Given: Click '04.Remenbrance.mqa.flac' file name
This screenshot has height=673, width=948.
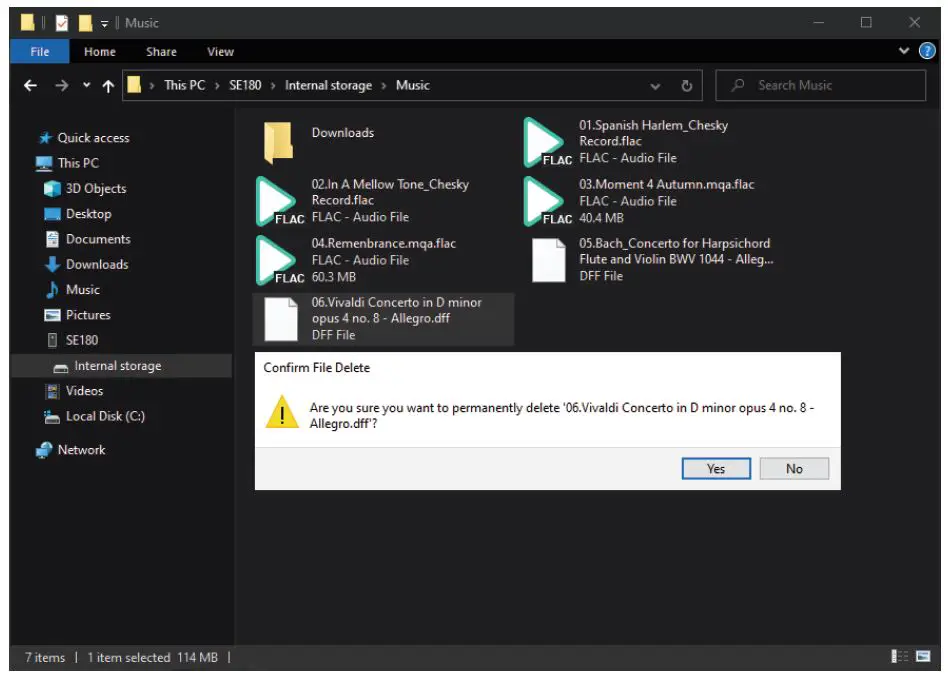Looking at the screenshot, I should 383,244.
